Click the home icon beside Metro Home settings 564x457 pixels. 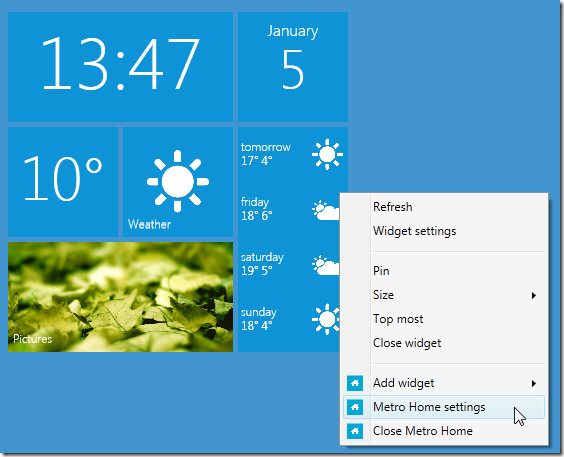pos(355,407)
